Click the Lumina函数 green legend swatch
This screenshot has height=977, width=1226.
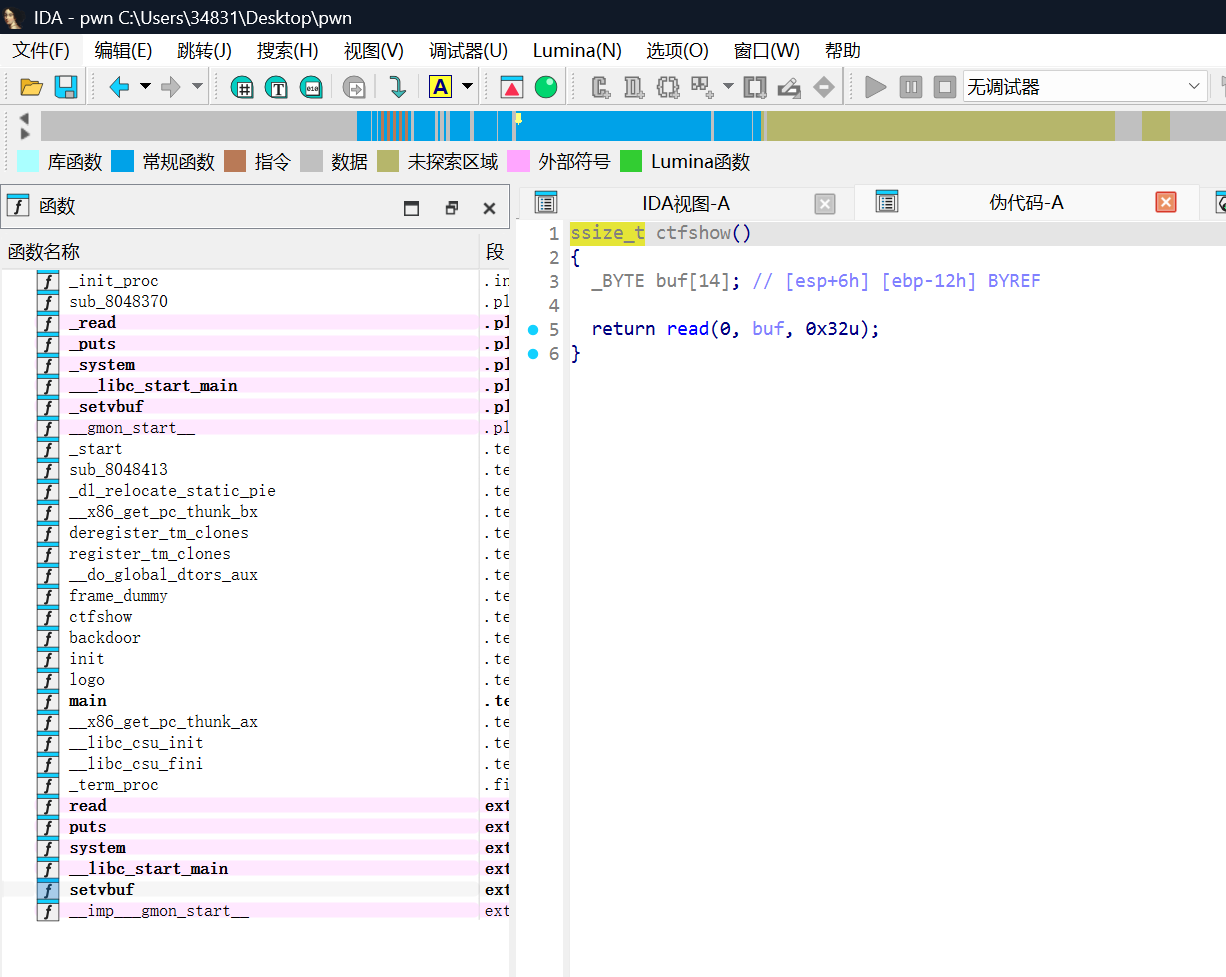point(631,161)
